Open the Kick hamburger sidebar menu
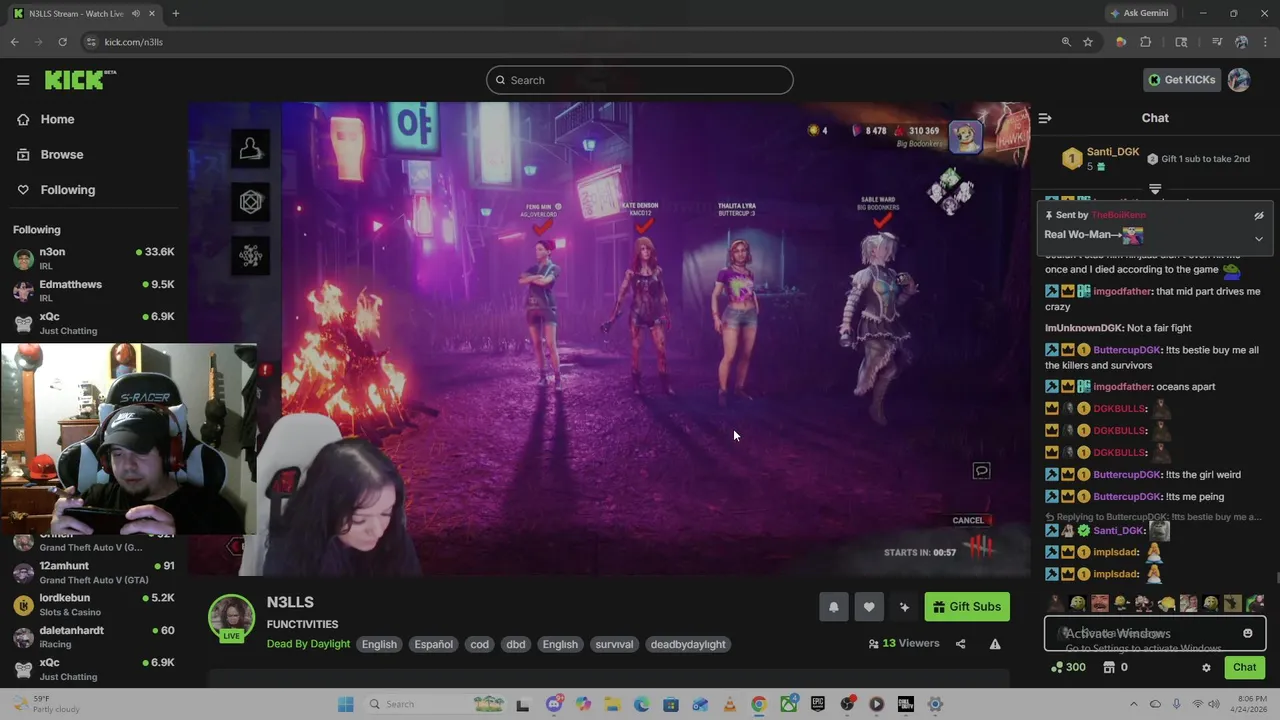Image resolution: width=1280 pixels, height=720 pixels. pyautogui.click(x=23, y=80)
